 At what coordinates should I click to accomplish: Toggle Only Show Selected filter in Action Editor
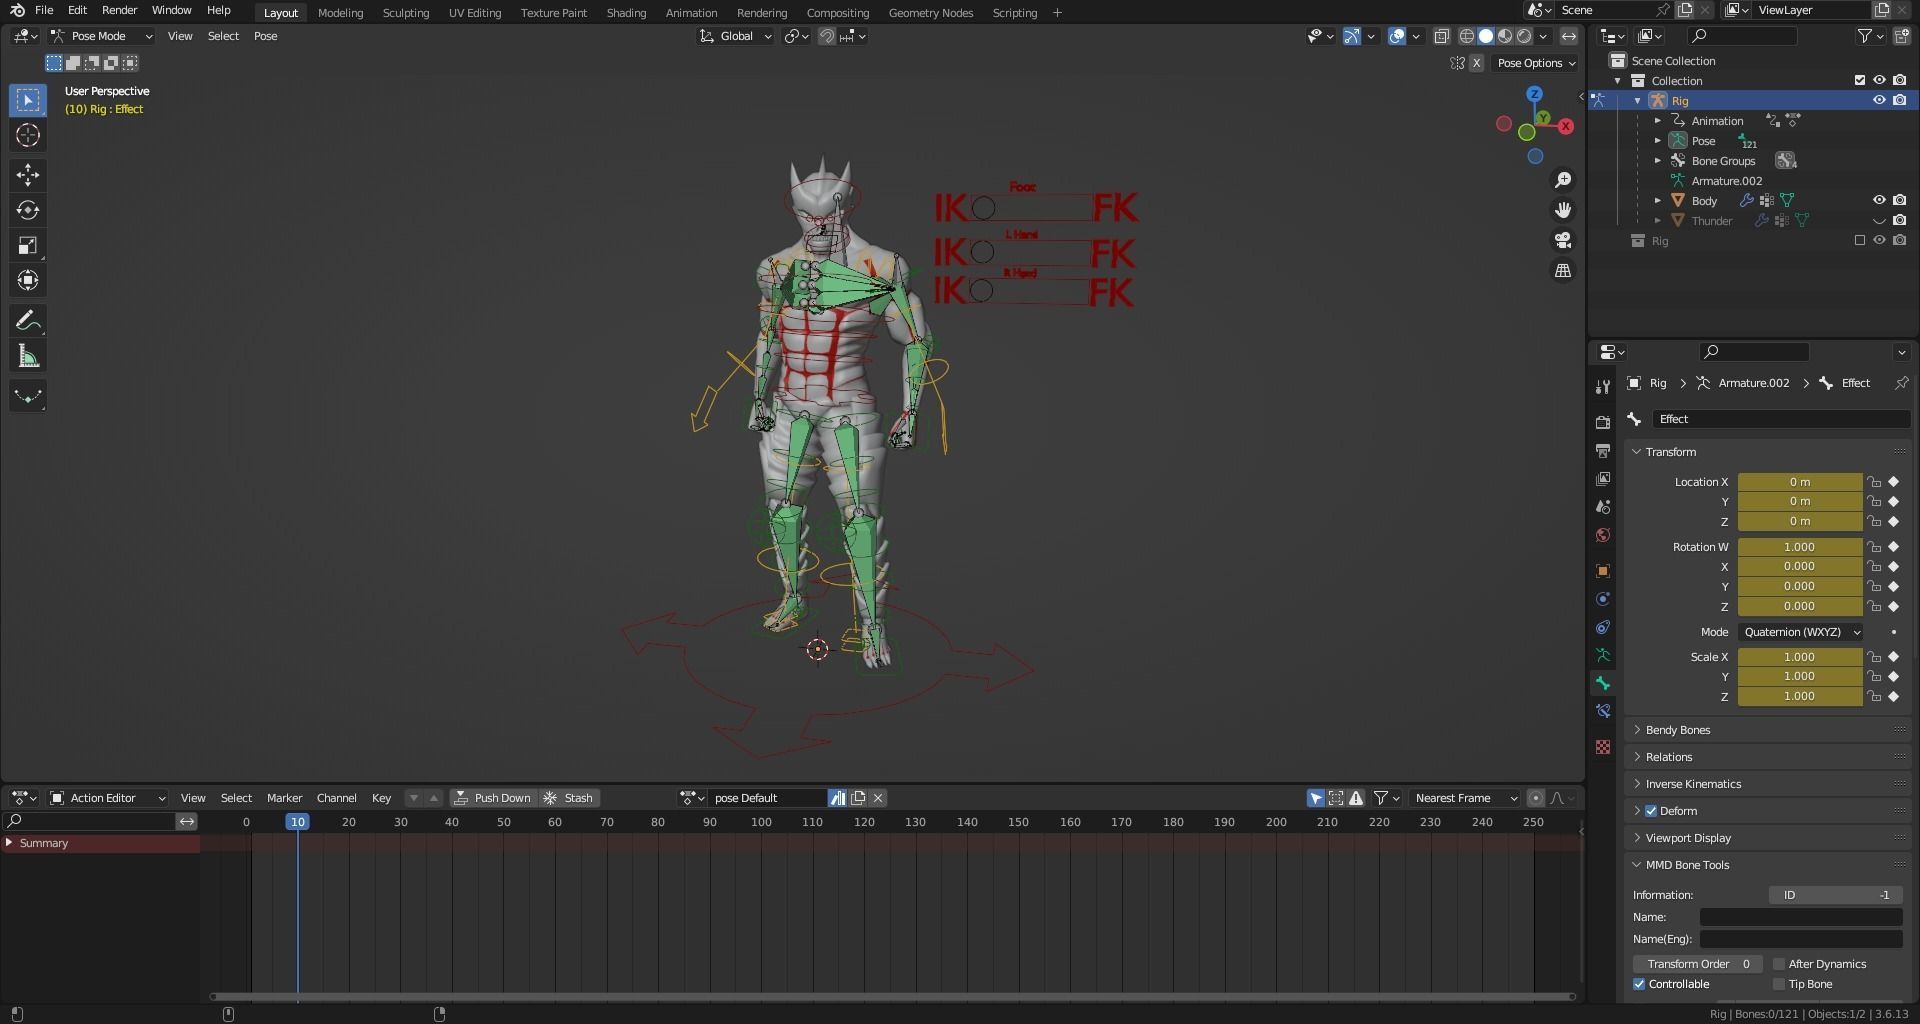tap(1316, 798)
